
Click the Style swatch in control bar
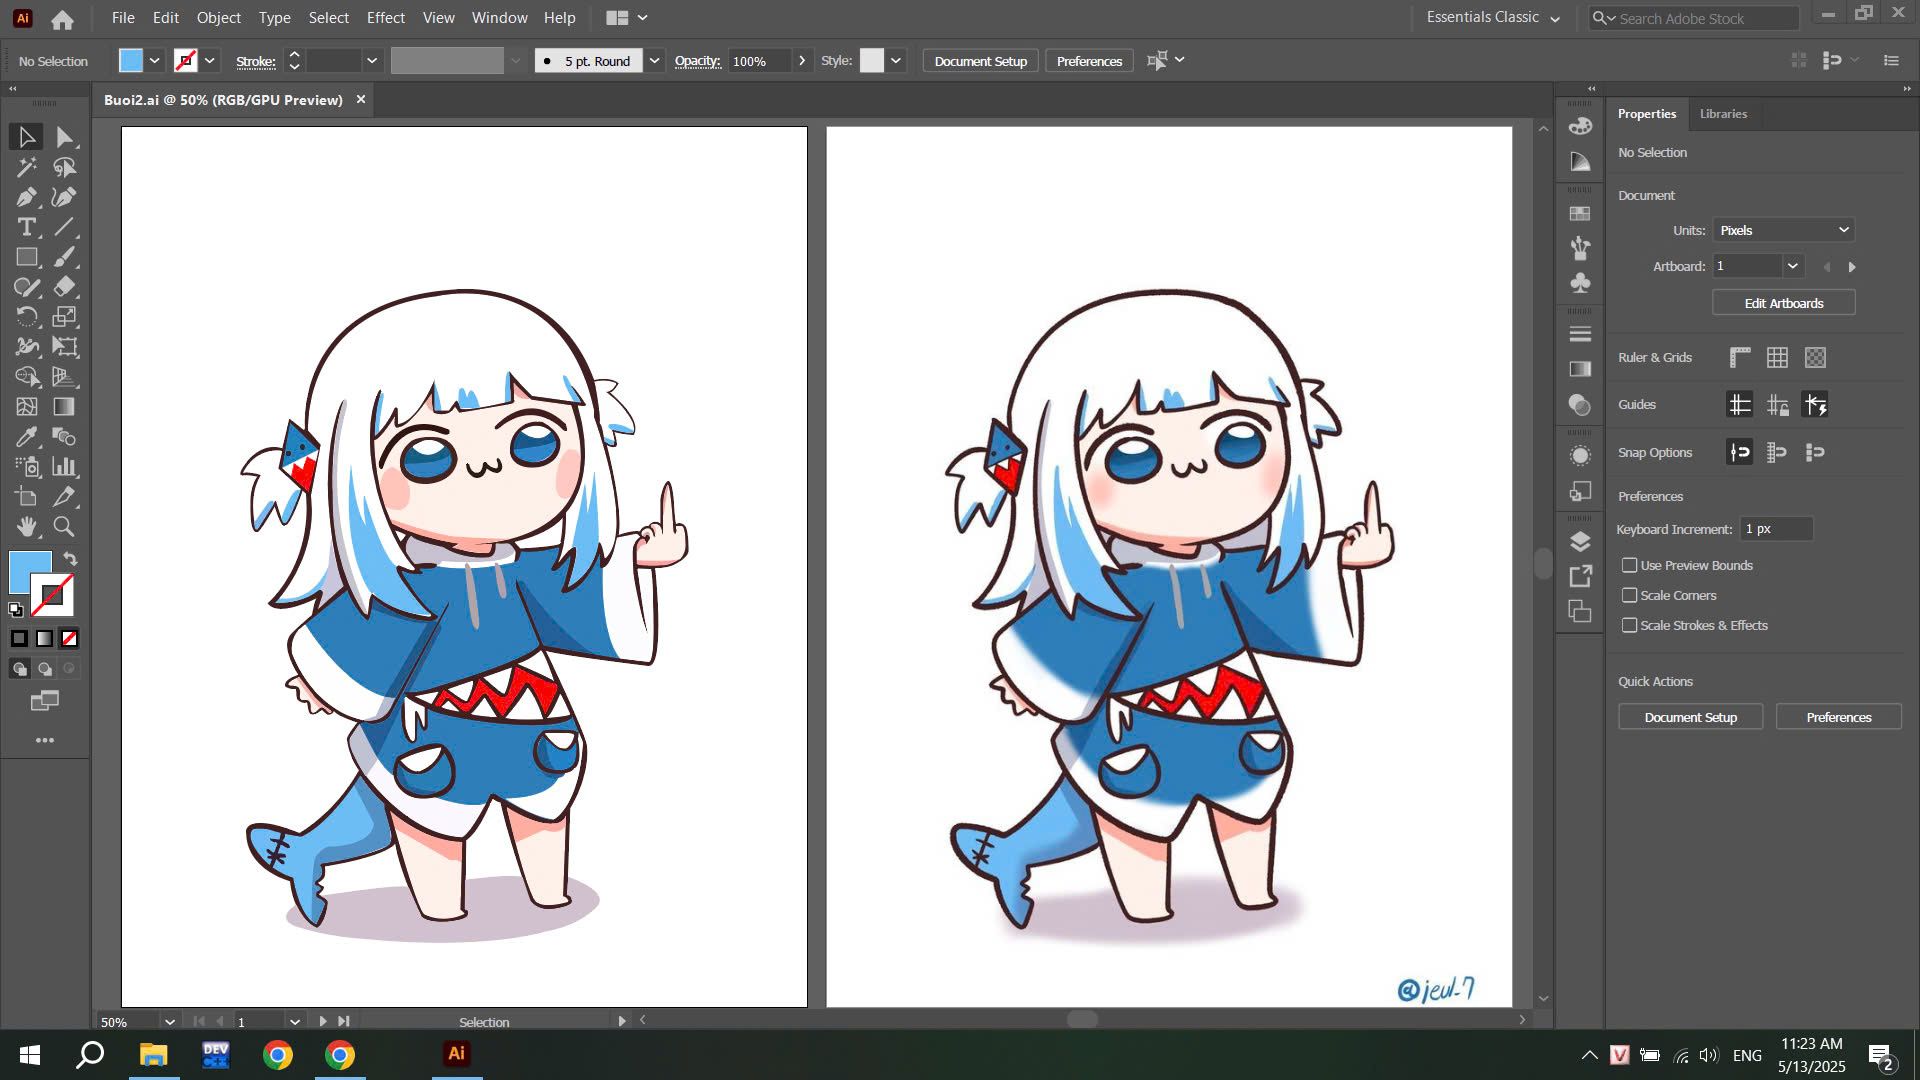point(872,61)
